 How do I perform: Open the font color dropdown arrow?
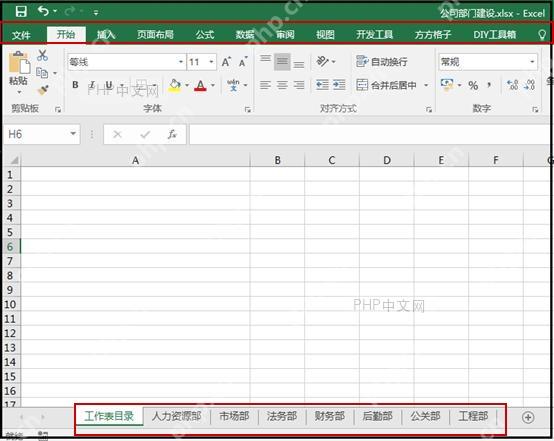pyautogui.click(x=213, y=85)
